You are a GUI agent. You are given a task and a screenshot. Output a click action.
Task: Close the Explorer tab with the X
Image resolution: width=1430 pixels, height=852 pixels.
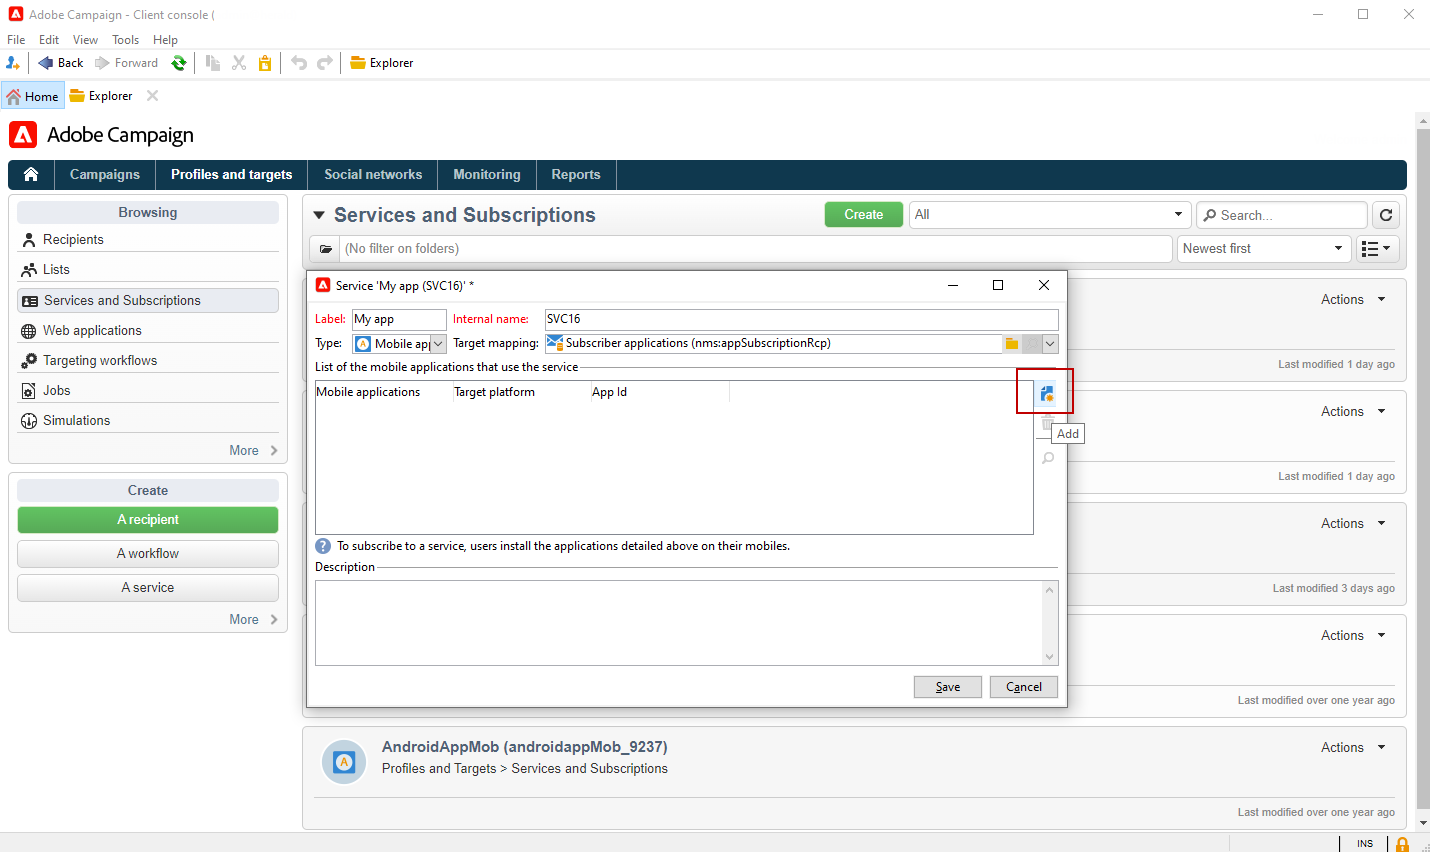pos(152,96)
